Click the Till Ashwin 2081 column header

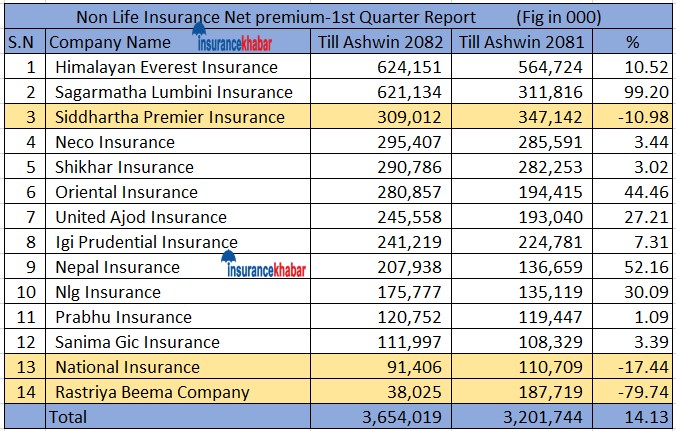520,43
